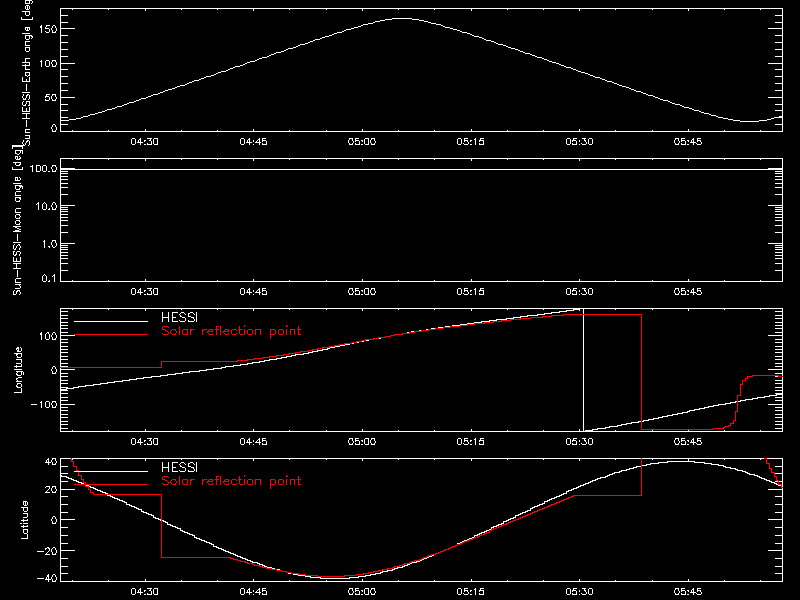Click the 100 tick on Longitude axis
The image size is (800, 600).
pyautogui.click(x=47, y=336)
